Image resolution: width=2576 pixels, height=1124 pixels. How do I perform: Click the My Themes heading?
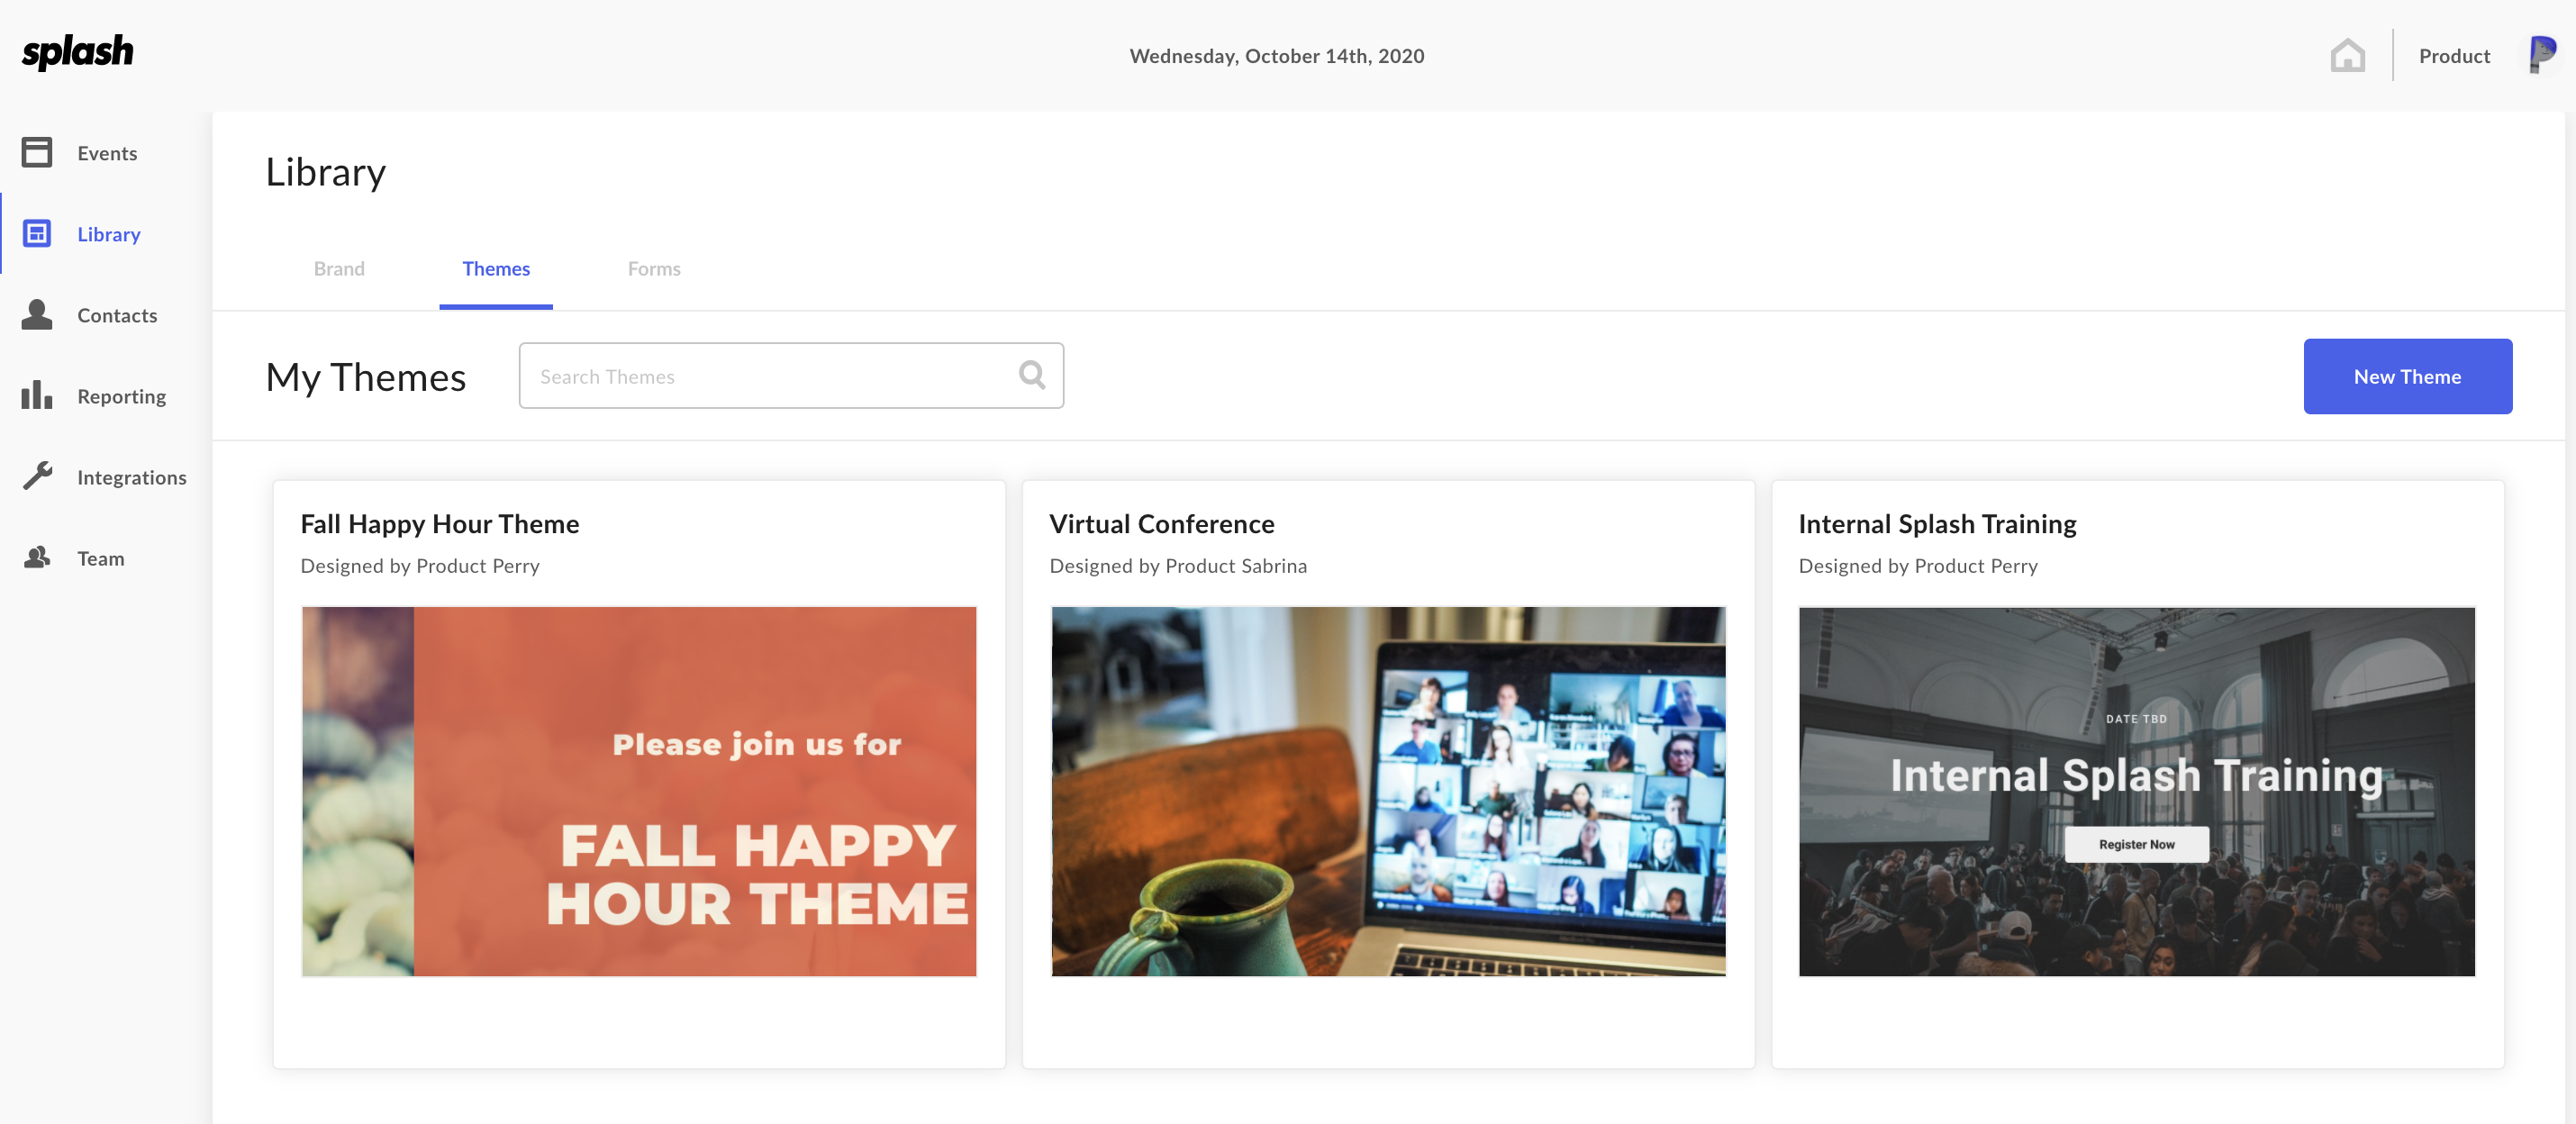pyautogui.click(x=366, y=377)
